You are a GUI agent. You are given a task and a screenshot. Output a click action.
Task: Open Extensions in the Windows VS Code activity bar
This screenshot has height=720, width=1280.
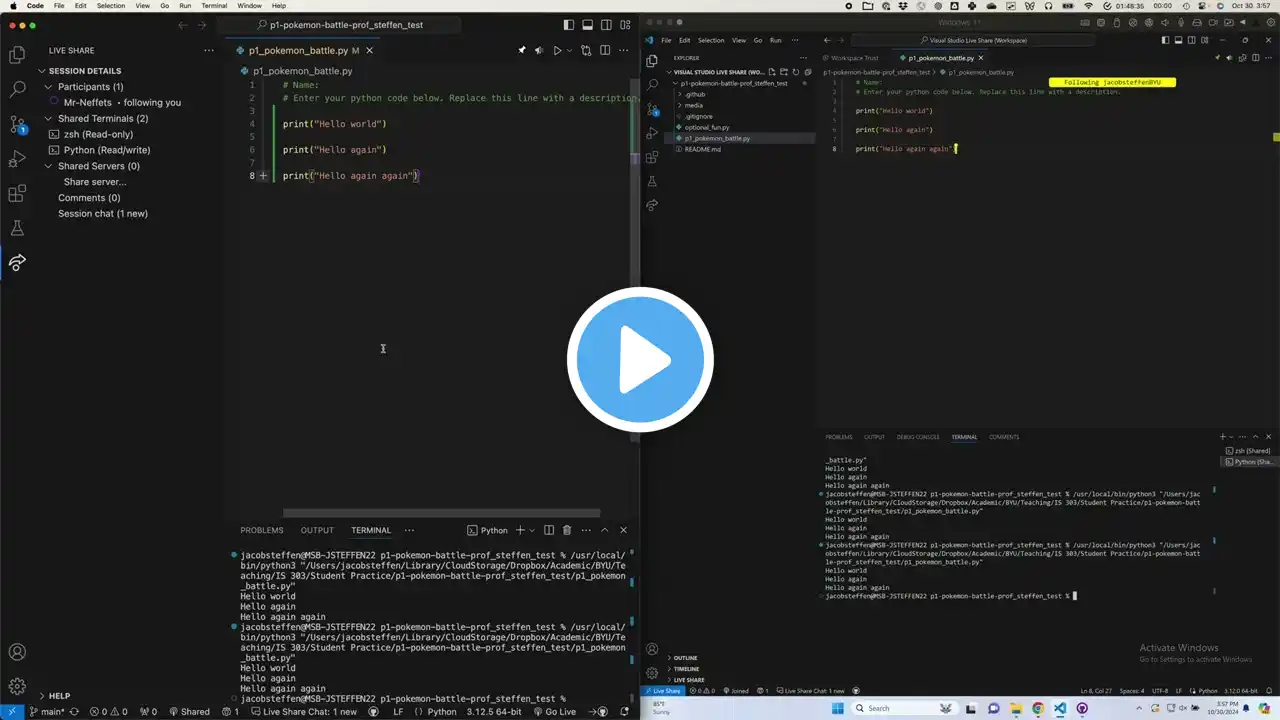point(652,157)
